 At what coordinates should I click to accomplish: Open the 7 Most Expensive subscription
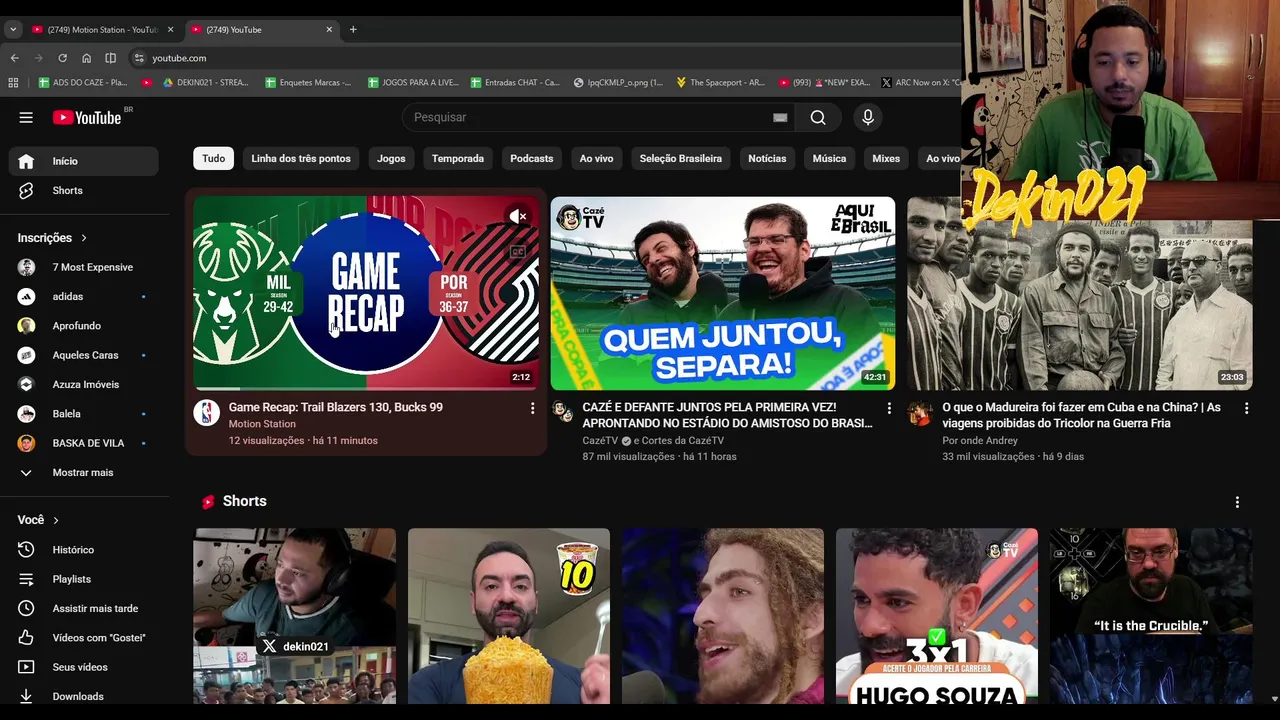tap(83, 267)
